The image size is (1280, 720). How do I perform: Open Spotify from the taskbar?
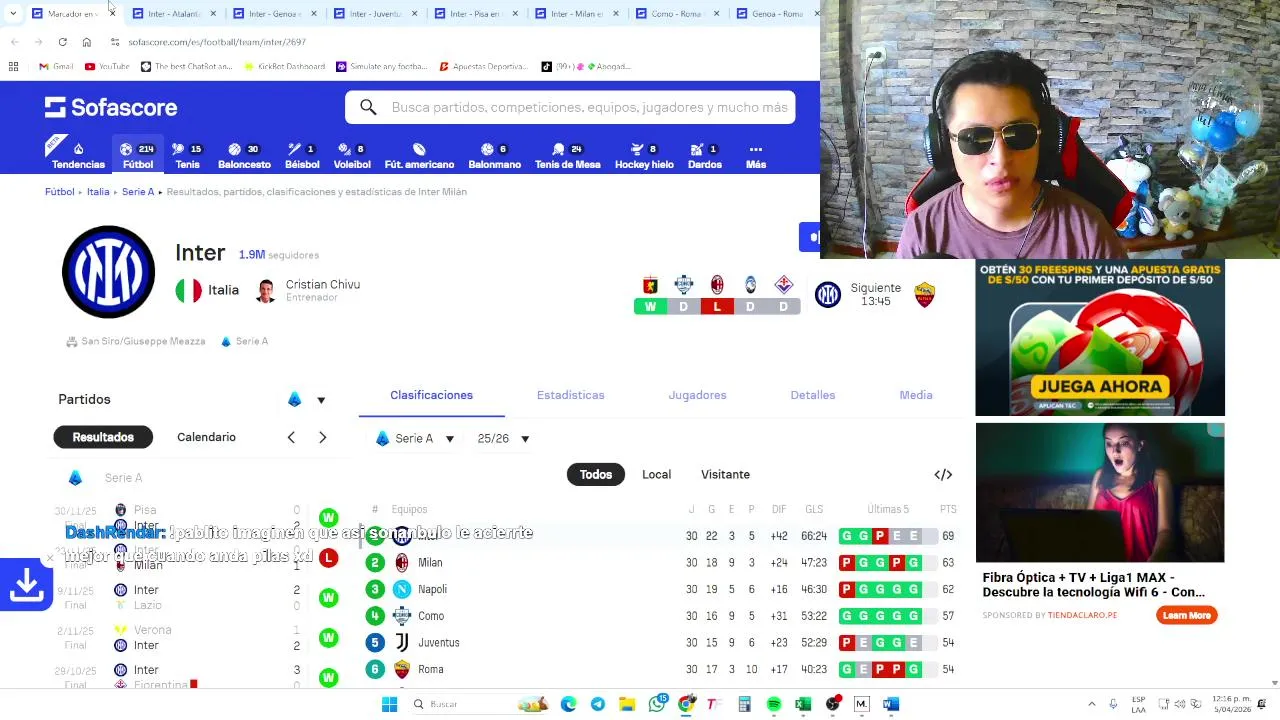click(x=773, y=704)
